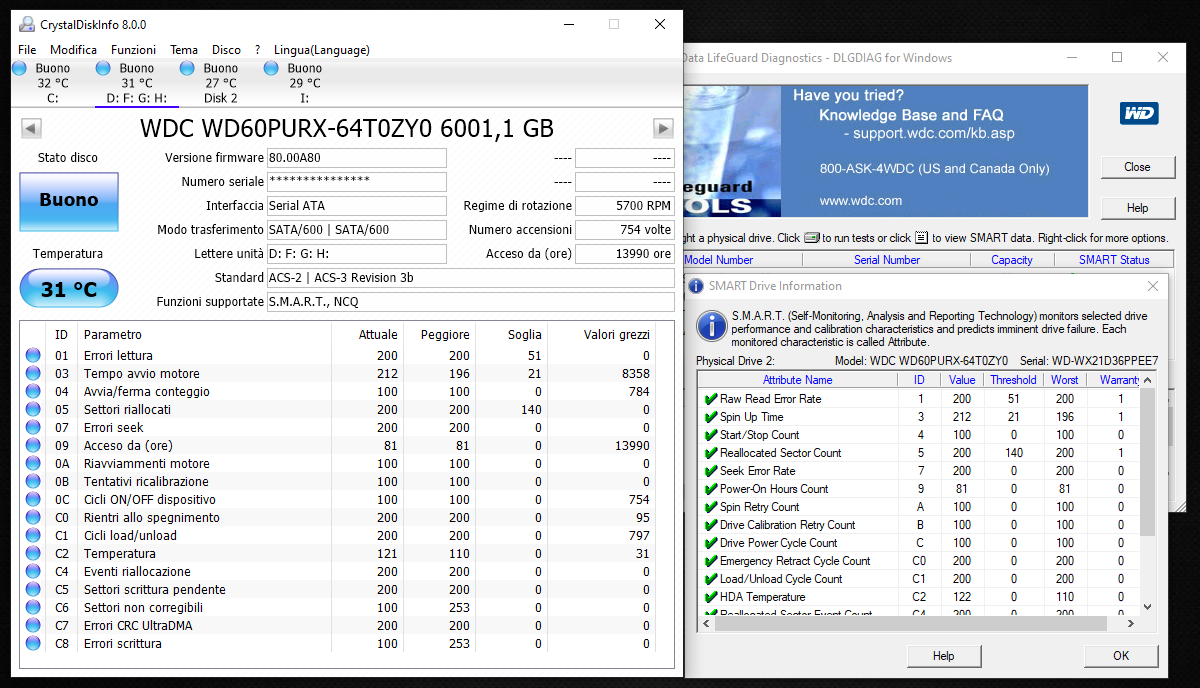Click the status orb for Errori lettura

(x=33, y=355)
